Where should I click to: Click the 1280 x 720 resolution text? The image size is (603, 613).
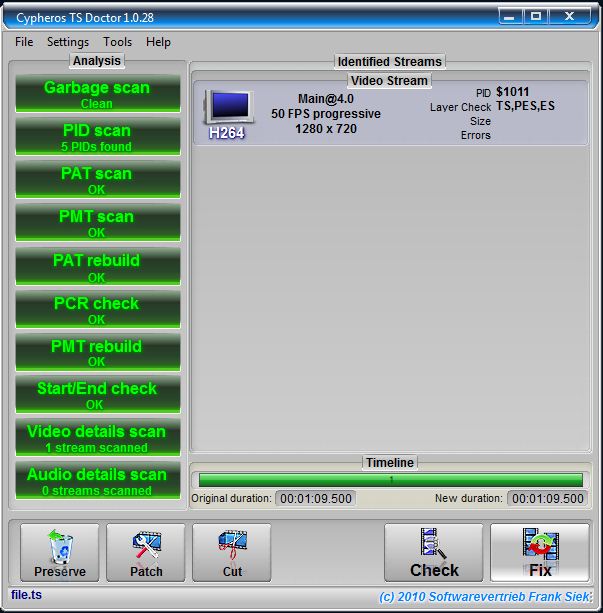[326, 129]
